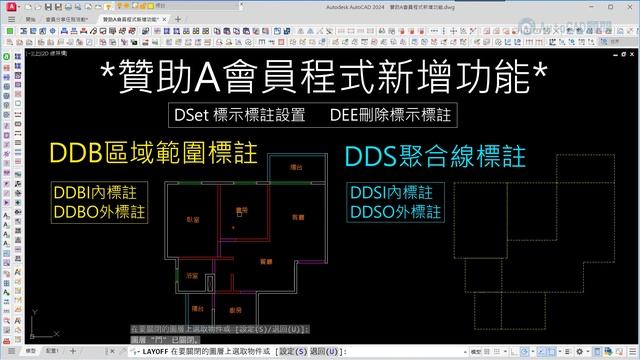This screenshot has height=360, width=640.
Task: Expand workspace gear dropdown arrow
Action: [x=588, y=351]
